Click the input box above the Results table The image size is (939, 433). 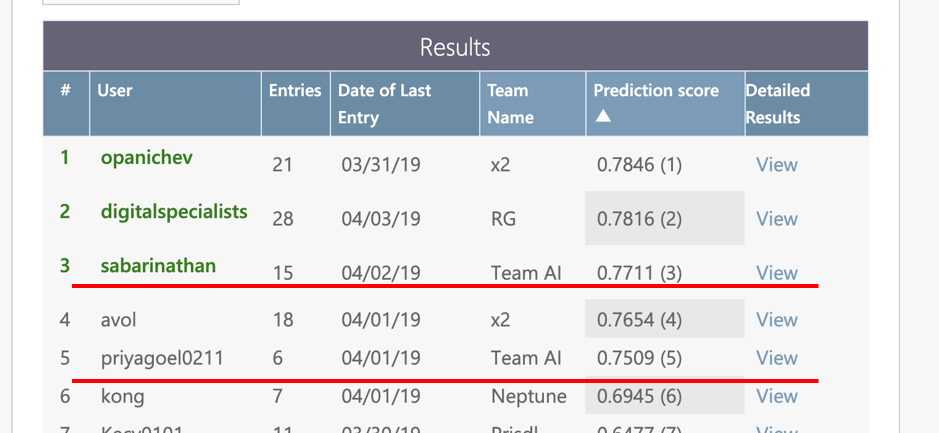pyautogui.click(x=141, y=2)
